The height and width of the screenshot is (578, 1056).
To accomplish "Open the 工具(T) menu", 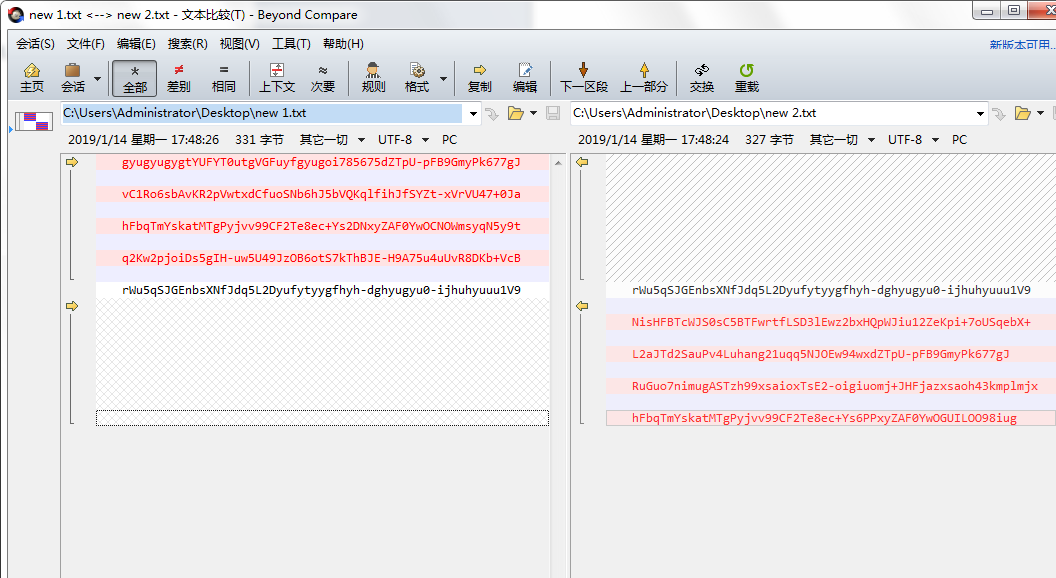I will (x=291, y=44).
